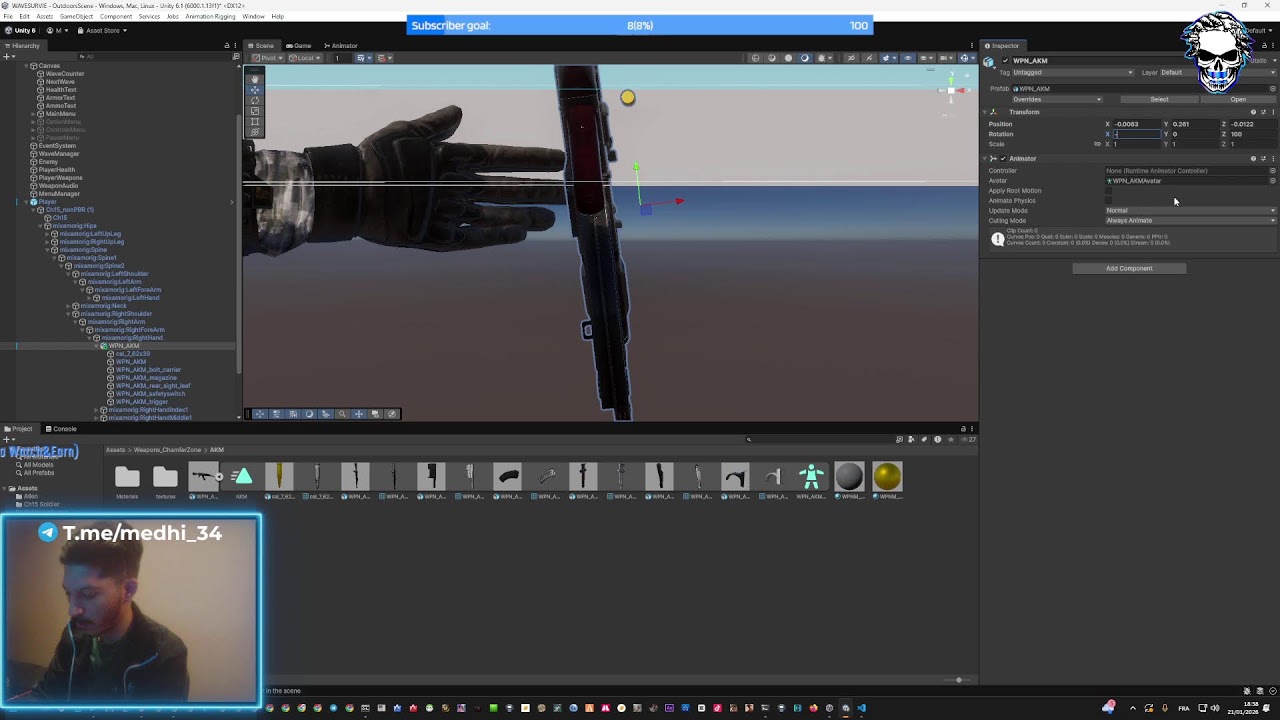This screenshot has height=720, width=1280.
Task: Collapse the Transform component foldout
Action: [x=985, y=112]
